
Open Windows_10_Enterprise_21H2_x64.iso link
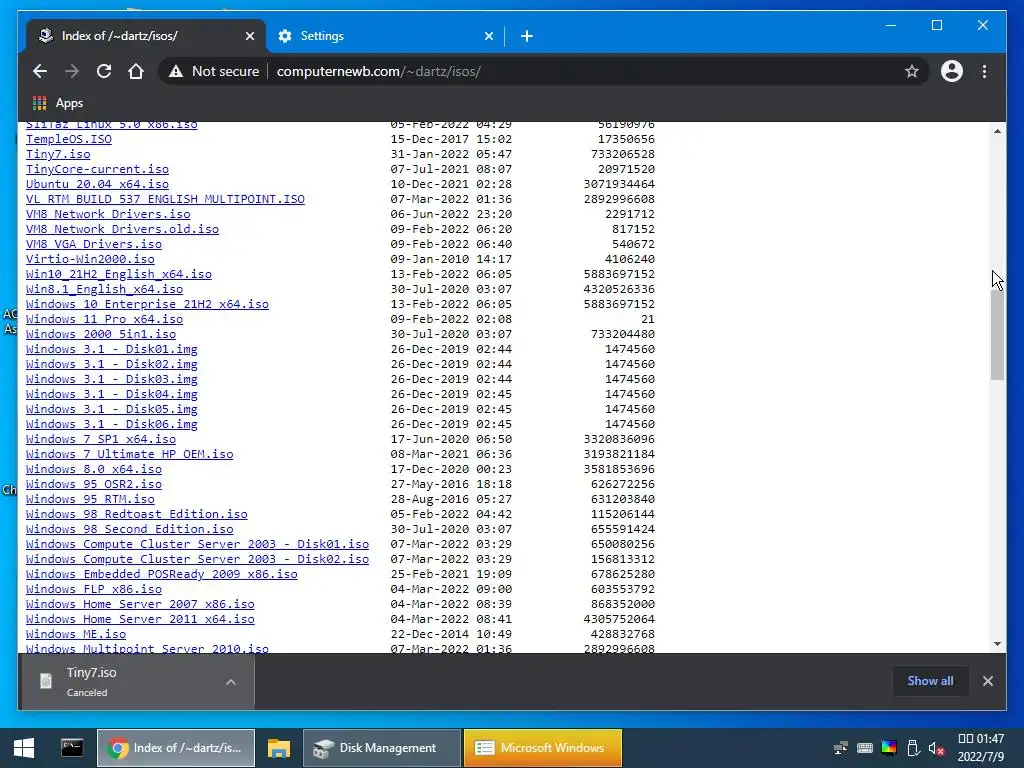pos(148,304)
